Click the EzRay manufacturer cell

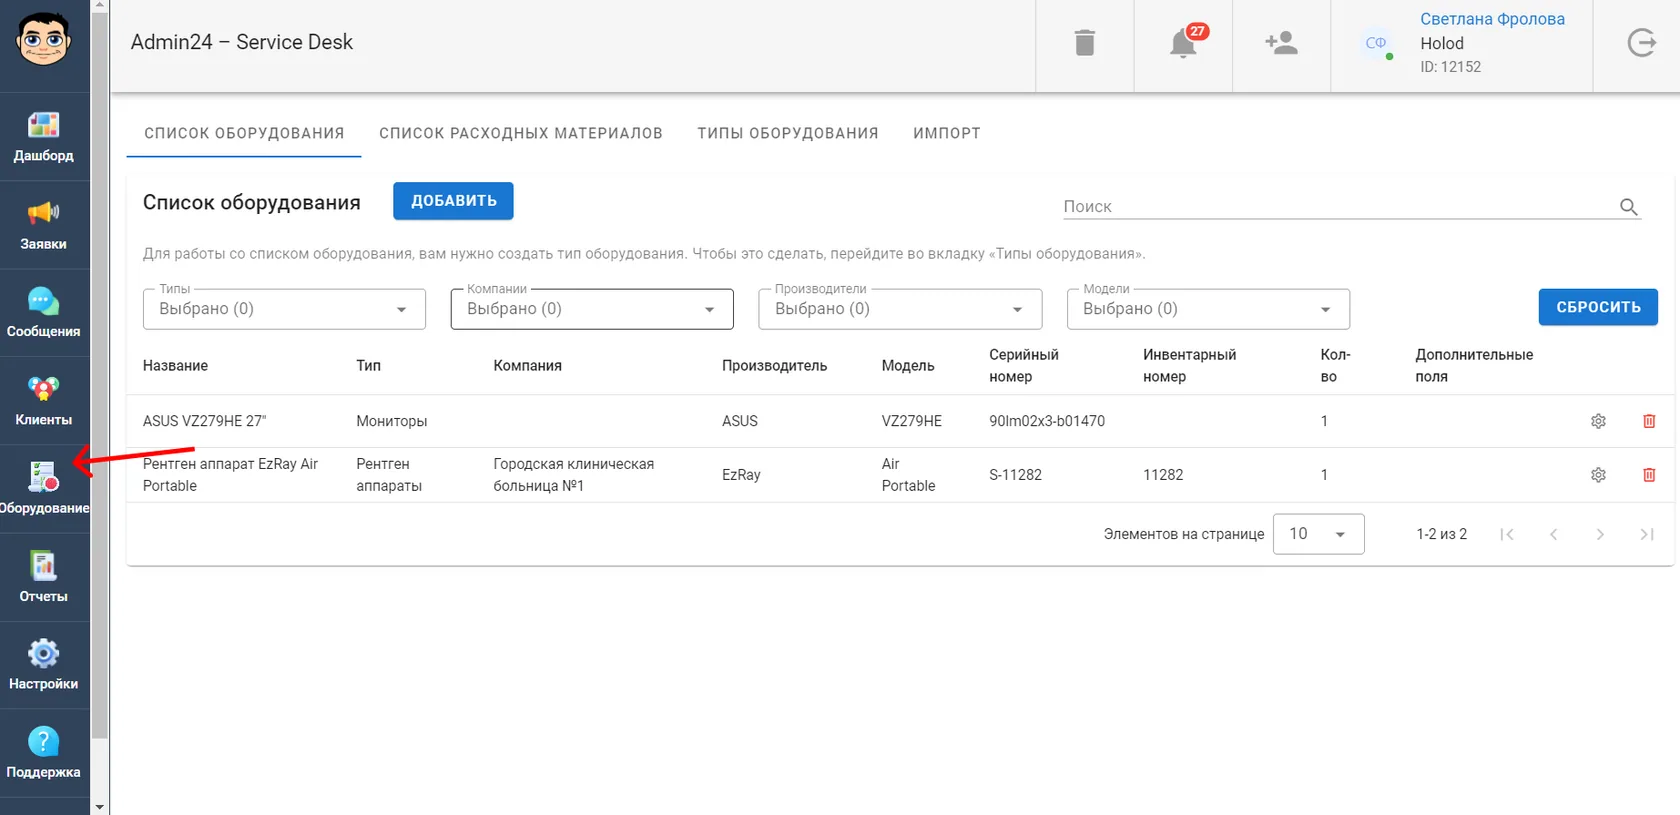(741, 475)
